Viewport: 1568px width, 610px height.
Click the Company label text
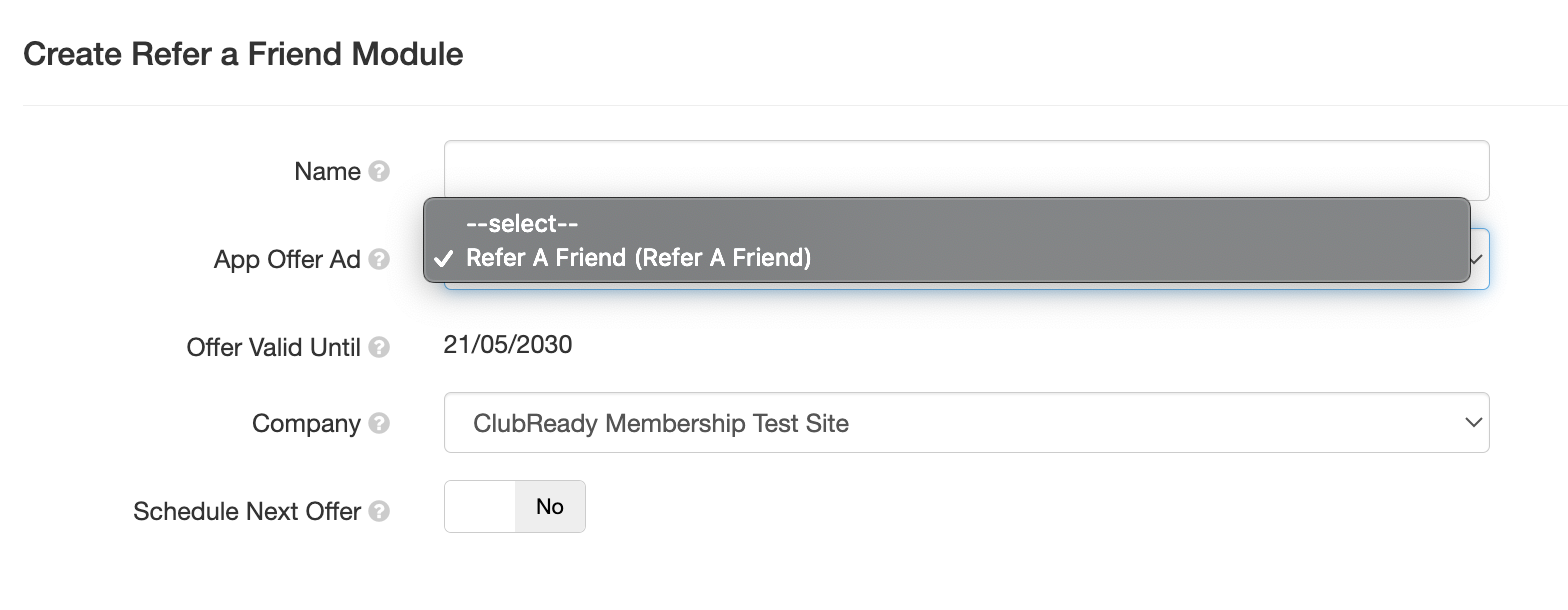point(306,424)
